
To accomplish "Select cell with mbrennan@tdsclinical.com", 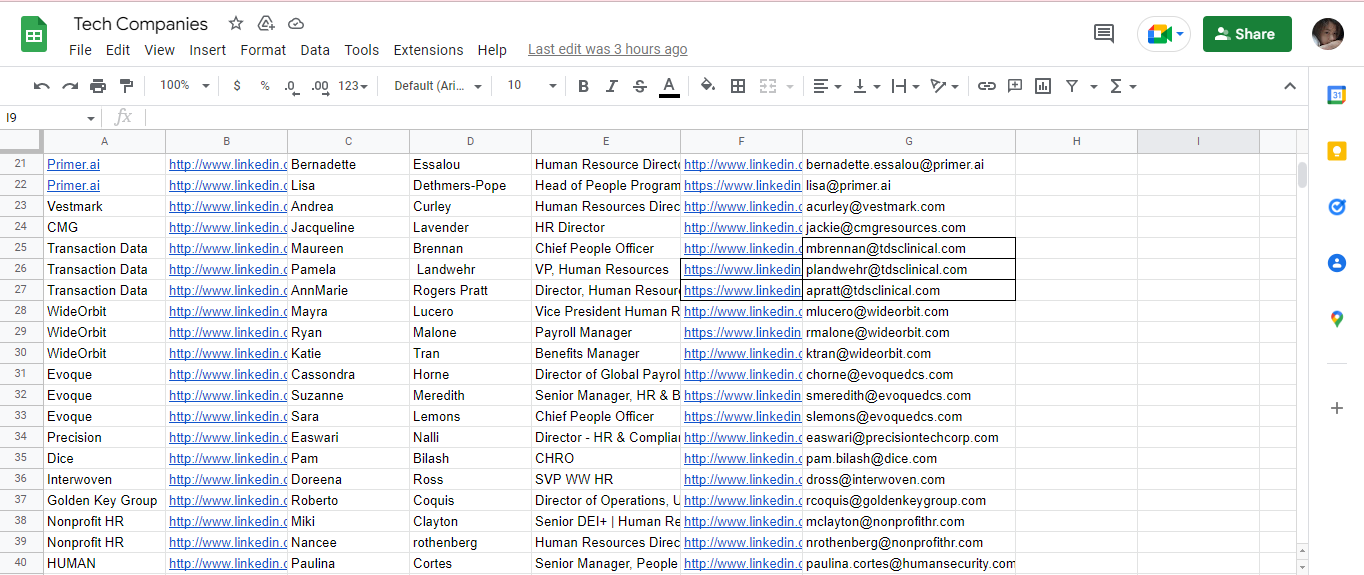I will pos(909,248).
